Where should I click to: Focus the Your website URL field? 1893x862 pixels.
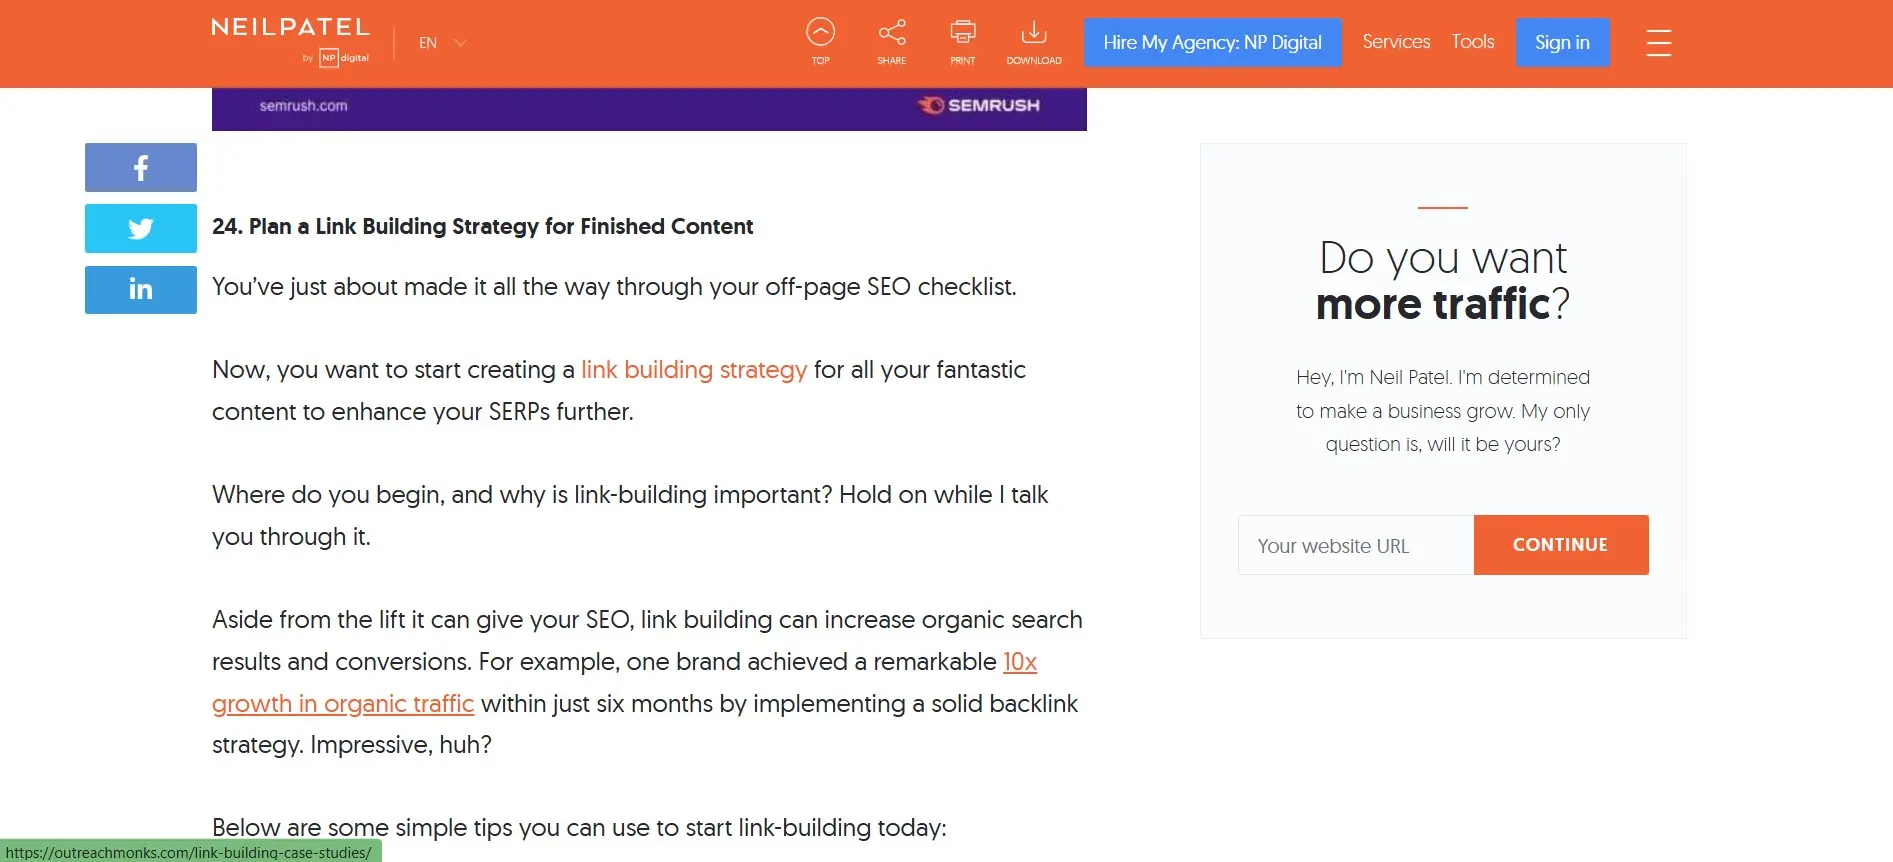(x=1355, y=546)
